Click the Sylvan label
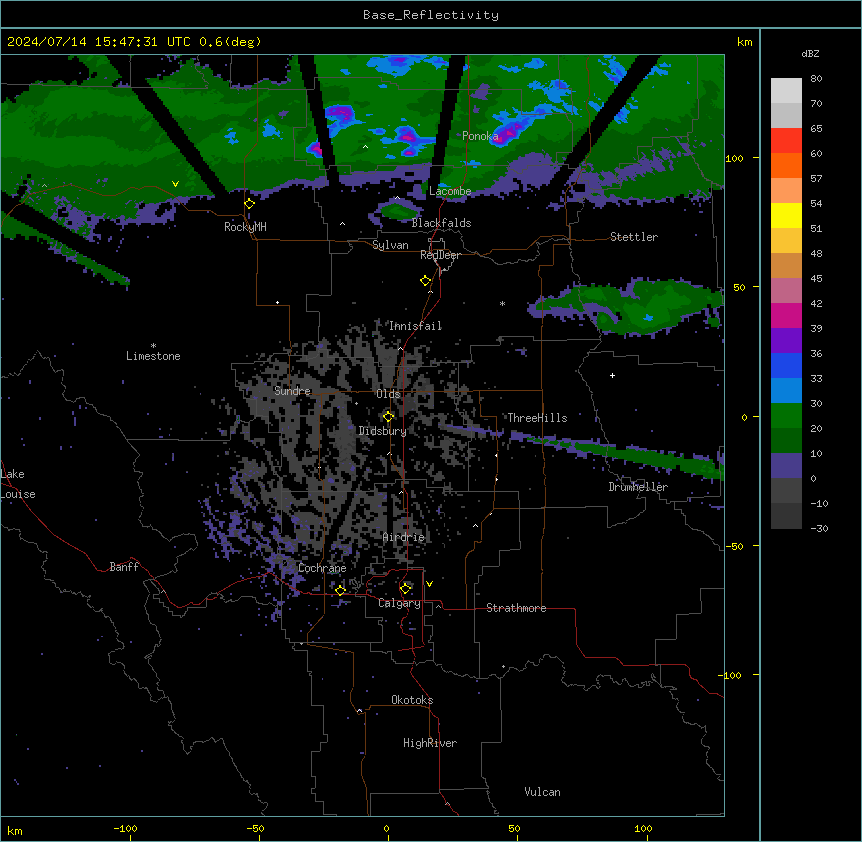This screenshot has height=842, width=862. click(390, 245)
